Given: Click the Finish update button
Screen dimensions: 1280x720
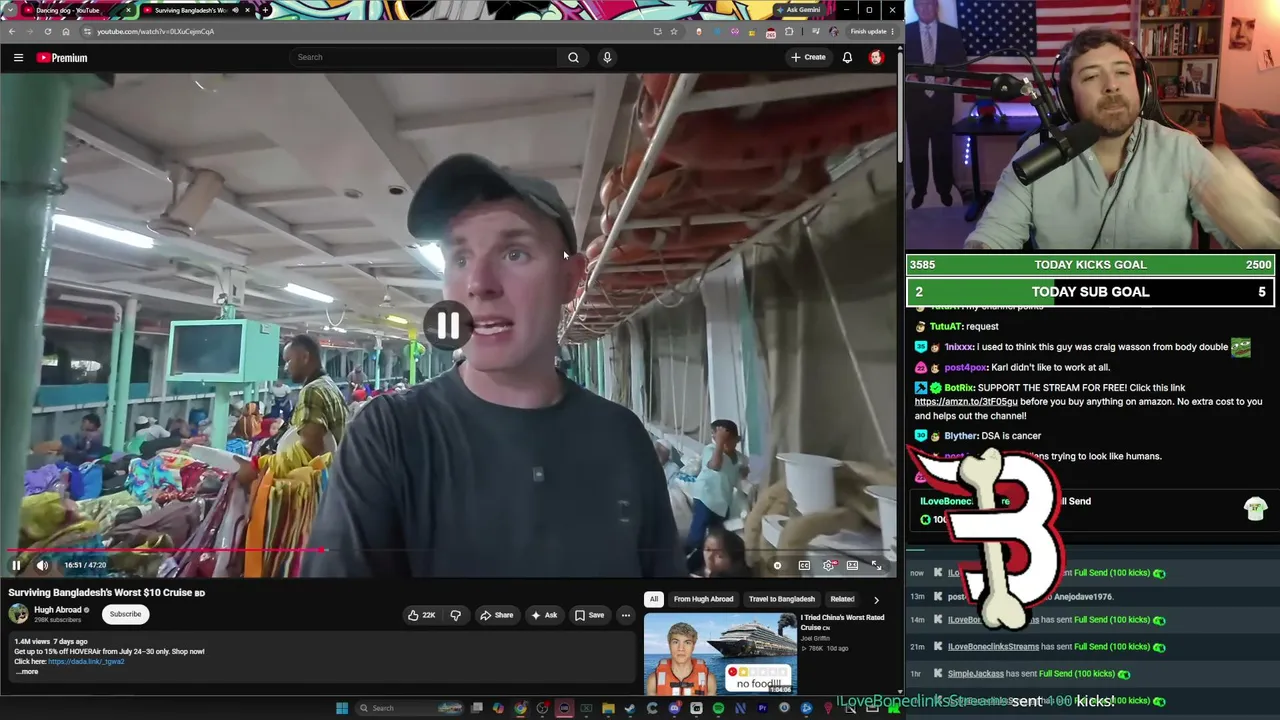Looking at the screenshot, I should (872, 32).
